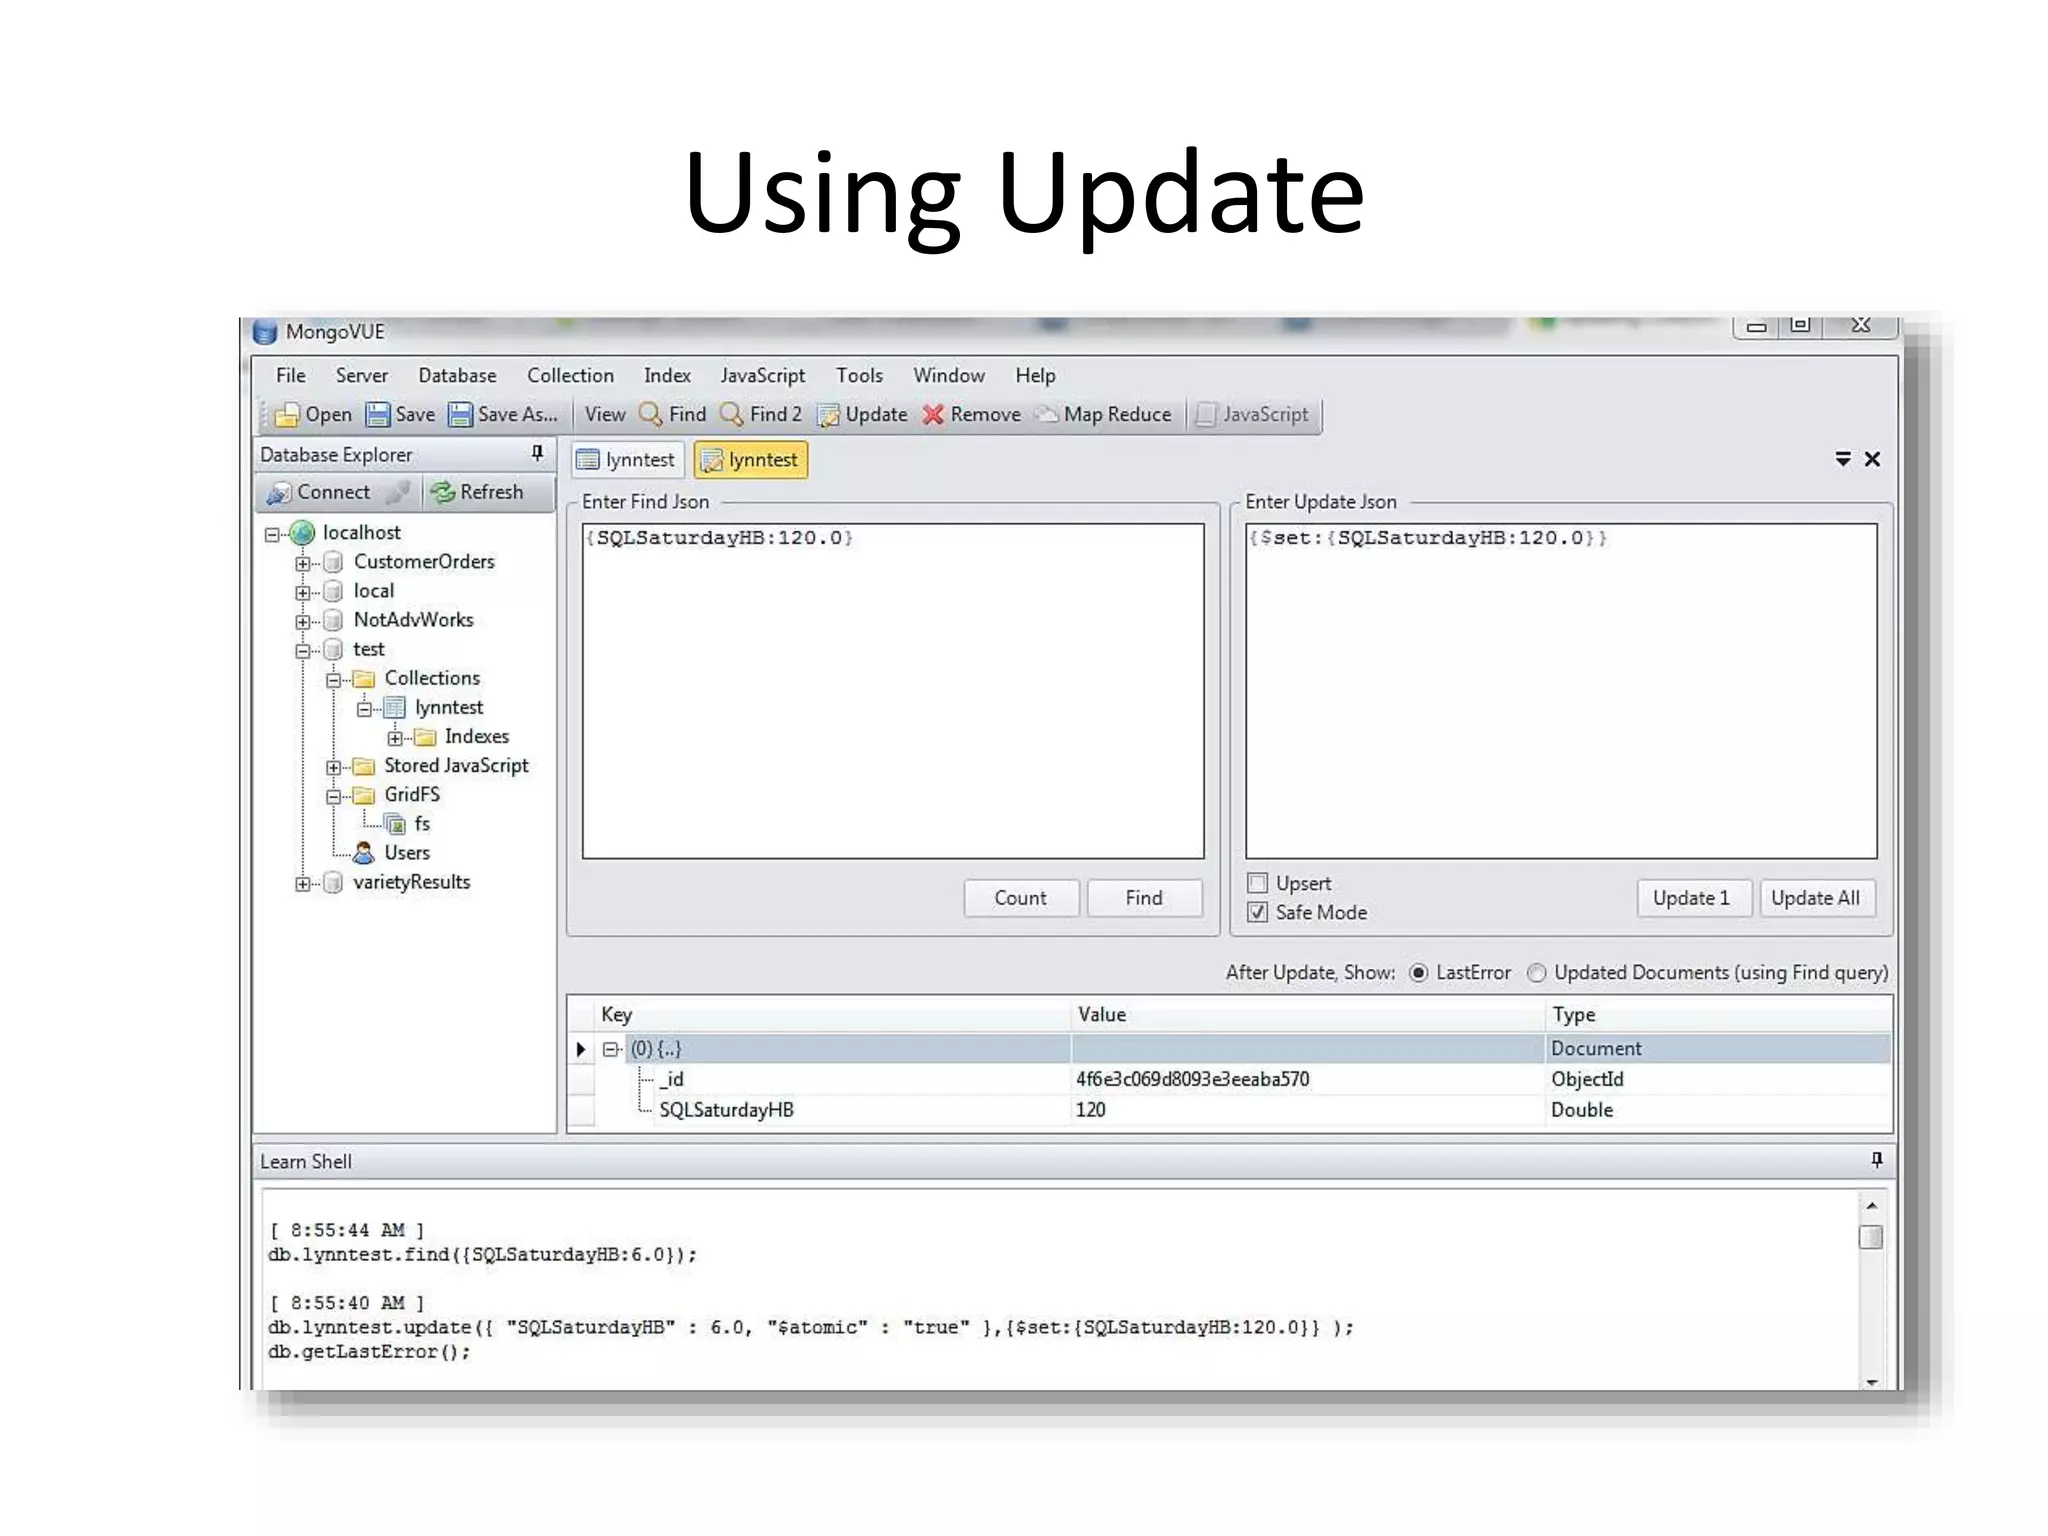
Task: Open the tab list dropdown arrow
Action: (x=1843, y=459)
